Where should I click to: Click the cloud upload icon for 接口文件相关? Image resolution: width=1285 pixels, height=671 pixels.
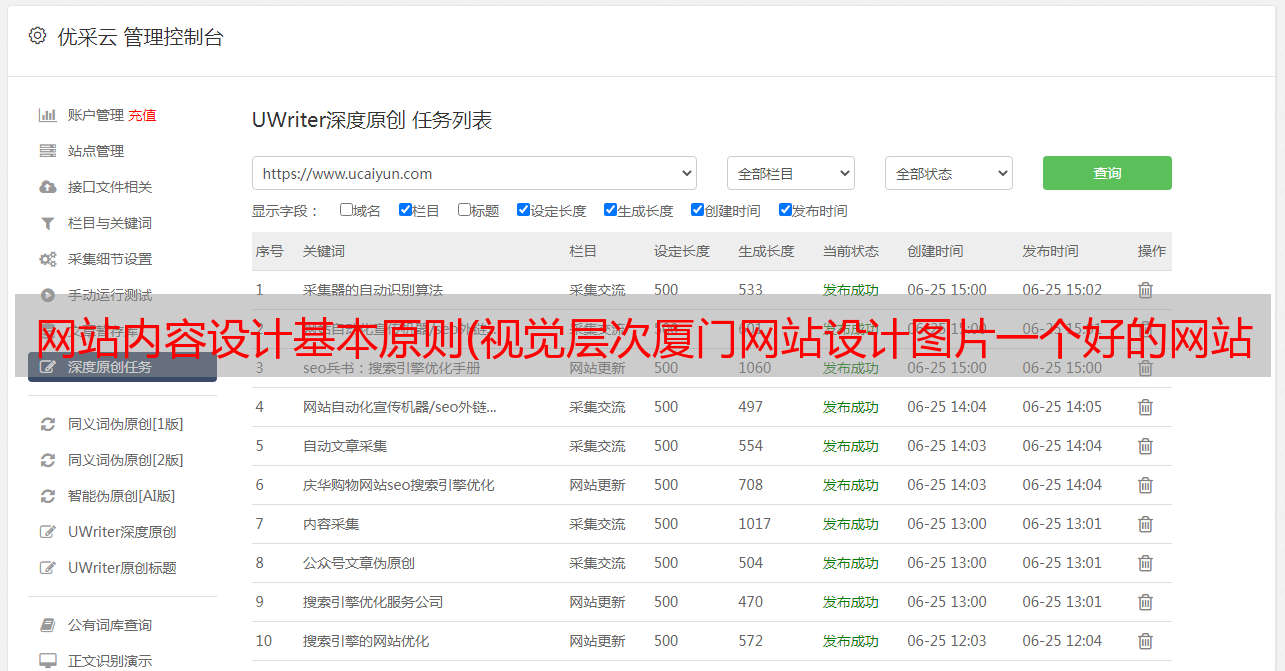[x=47, y=187]
